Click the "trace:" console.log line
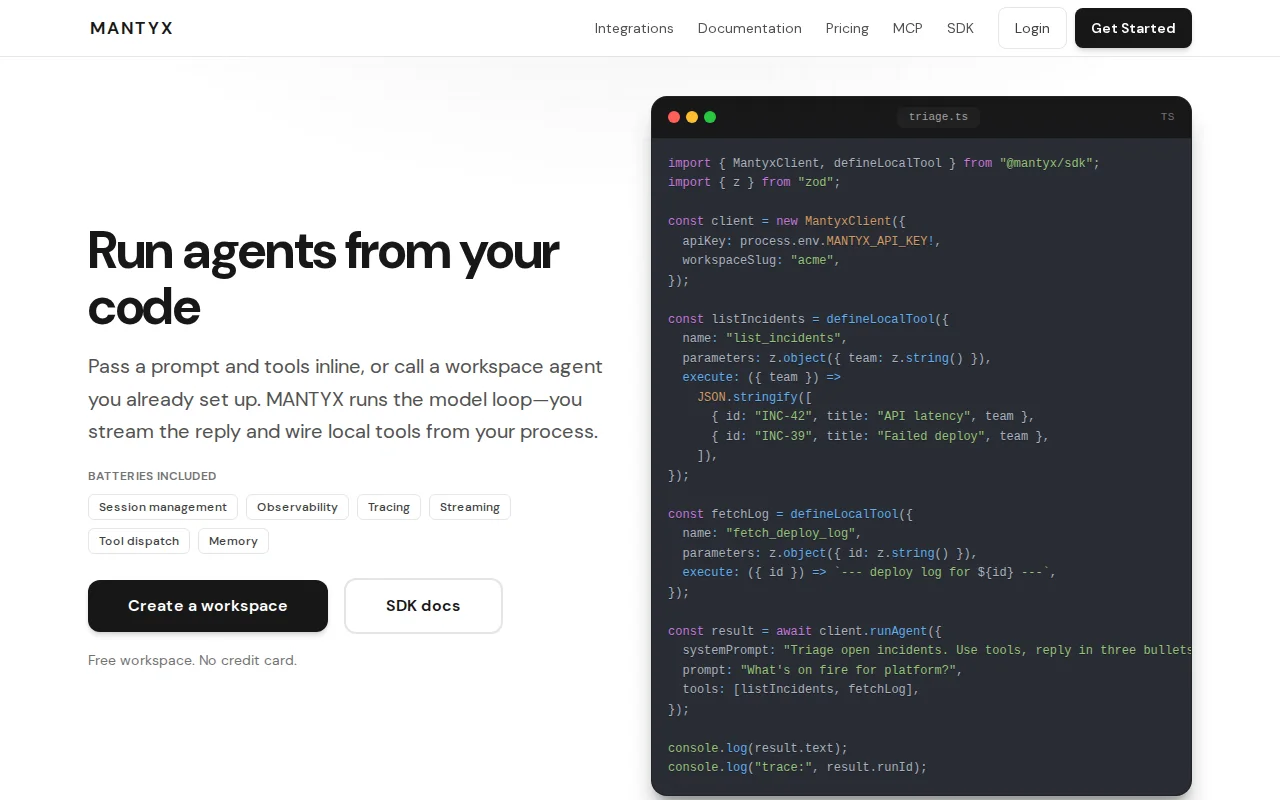Viewport: 1280px width, 800px height. pos(798,767)
